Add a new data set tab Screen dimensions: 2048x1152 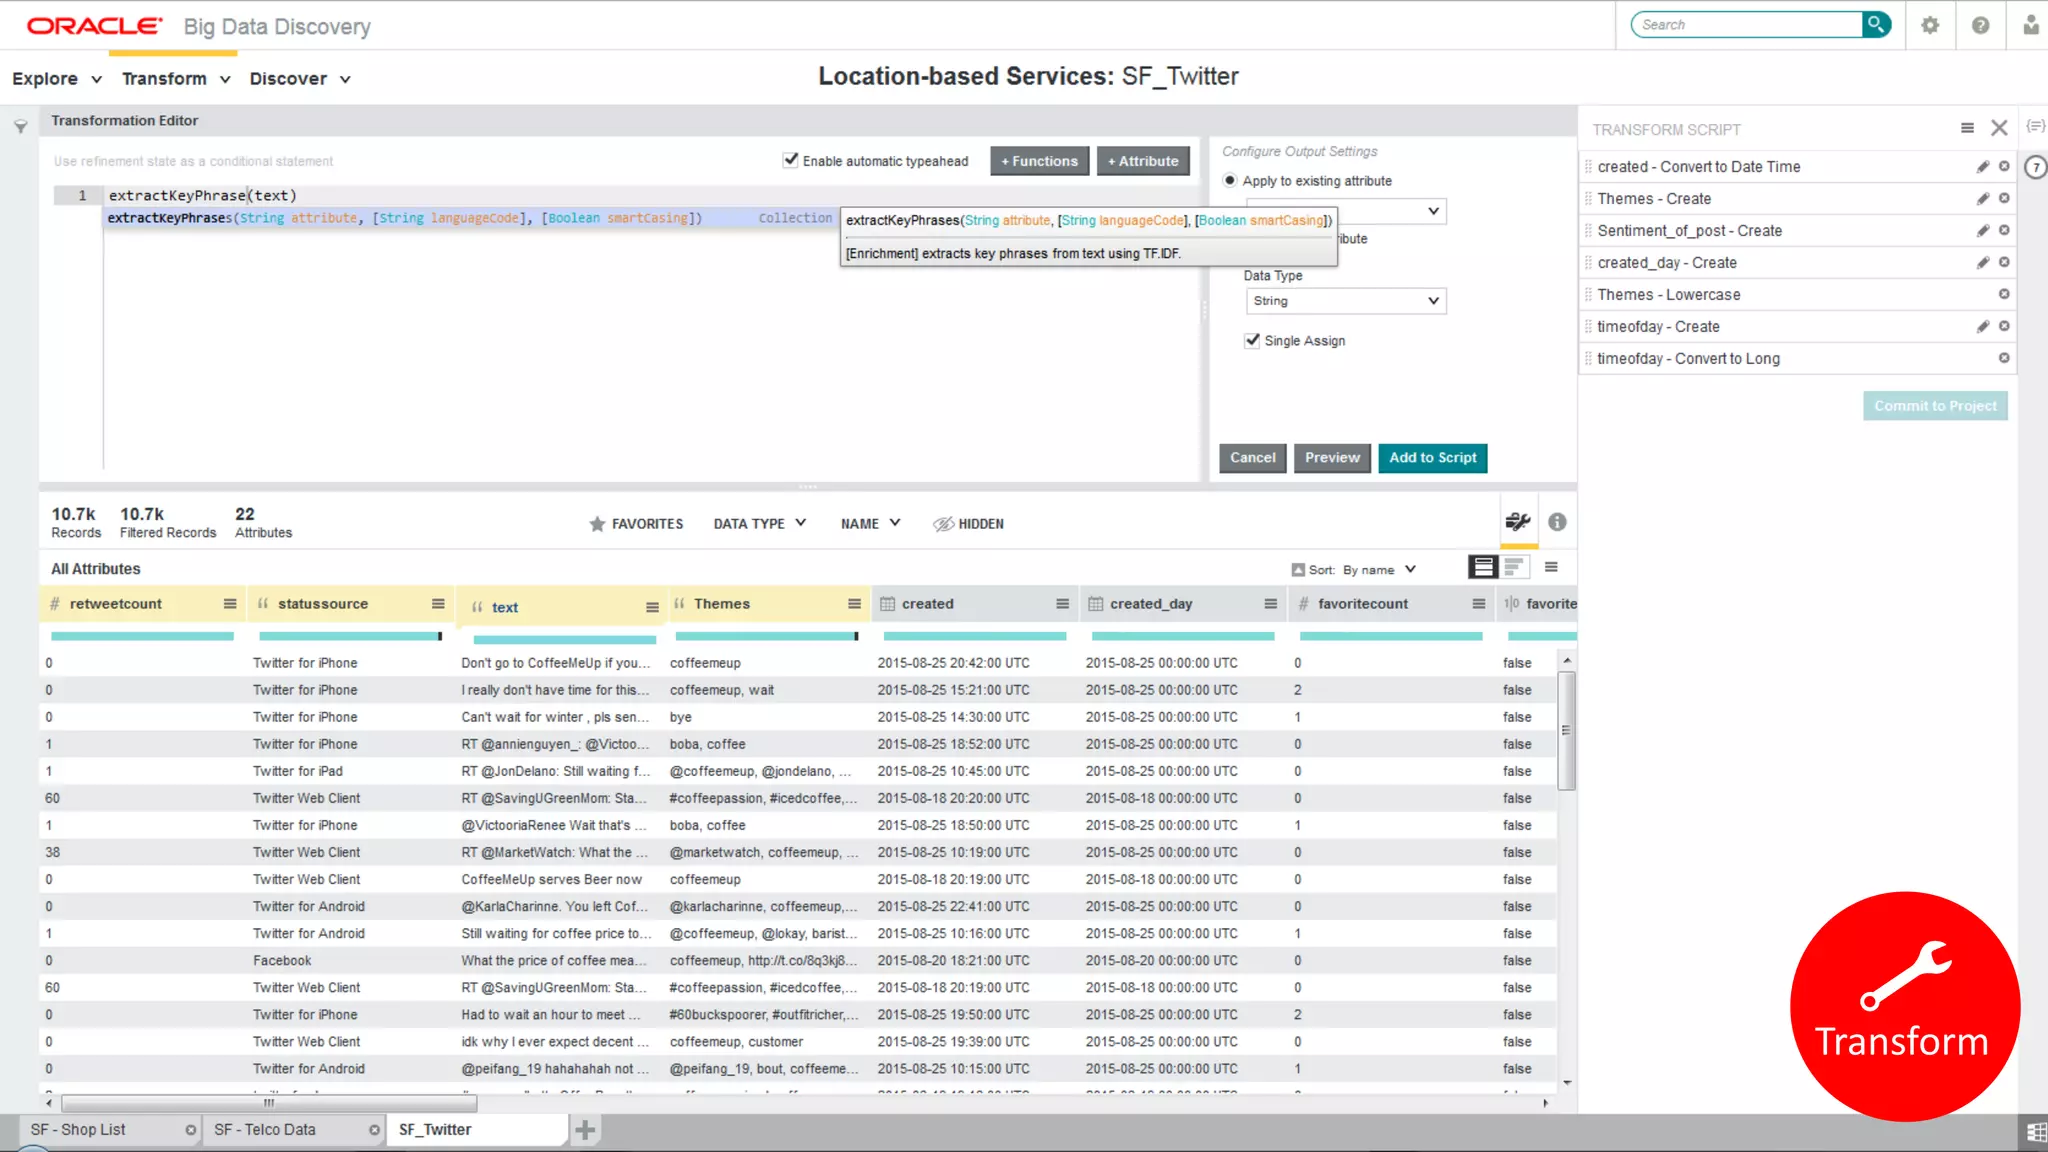point(585,1130)
